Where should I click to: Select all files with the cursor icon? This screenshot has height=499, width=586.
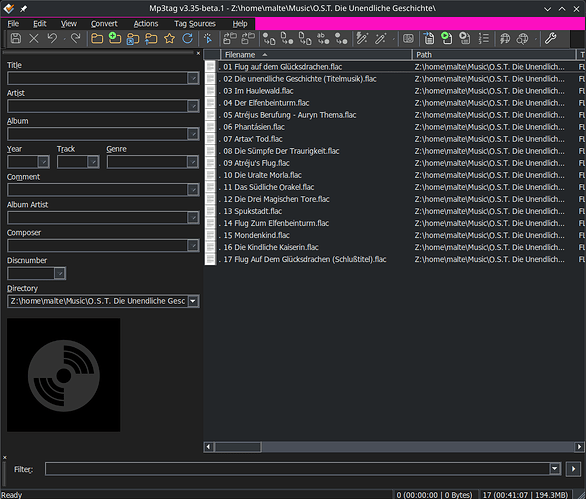click(x=208, y=38)
